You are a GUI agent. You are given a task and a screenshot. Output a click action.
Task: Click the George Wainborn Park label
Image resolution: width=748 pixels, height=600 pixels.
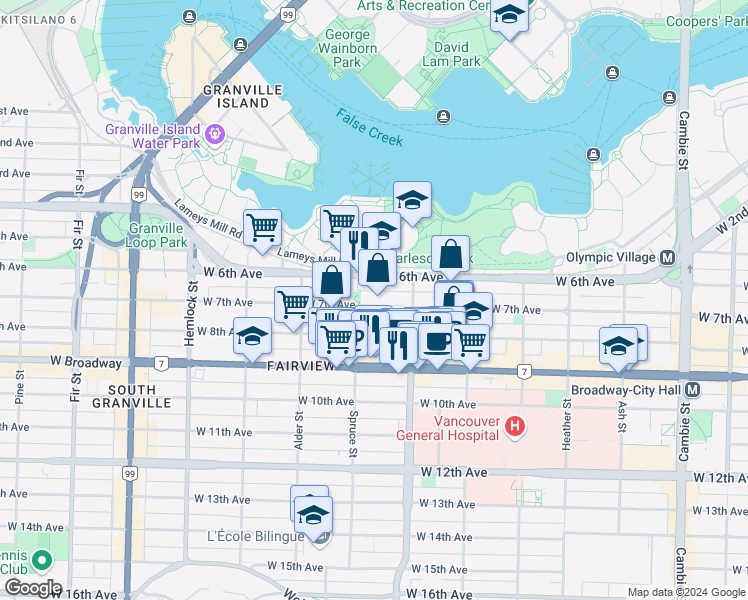coord(347,48)
